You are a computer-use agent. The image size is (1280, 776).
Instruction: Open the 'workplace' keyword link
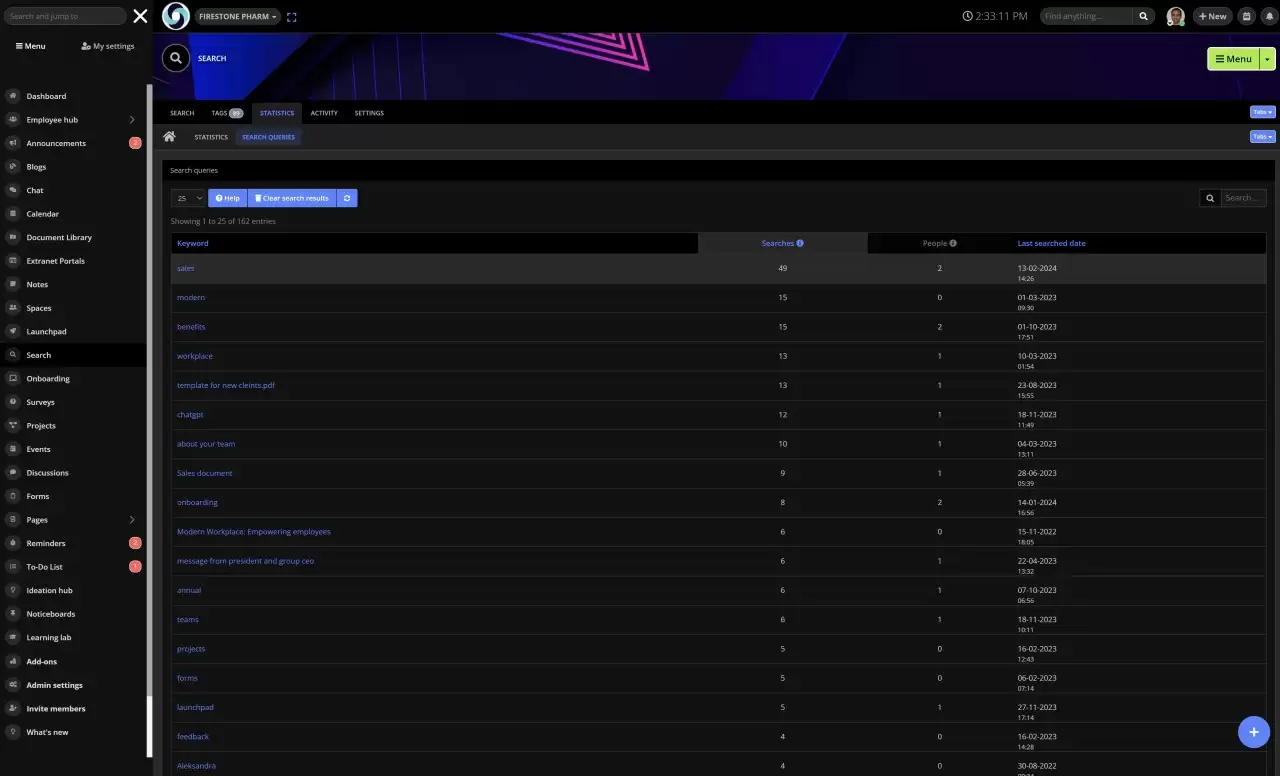[x=194, y=356]
